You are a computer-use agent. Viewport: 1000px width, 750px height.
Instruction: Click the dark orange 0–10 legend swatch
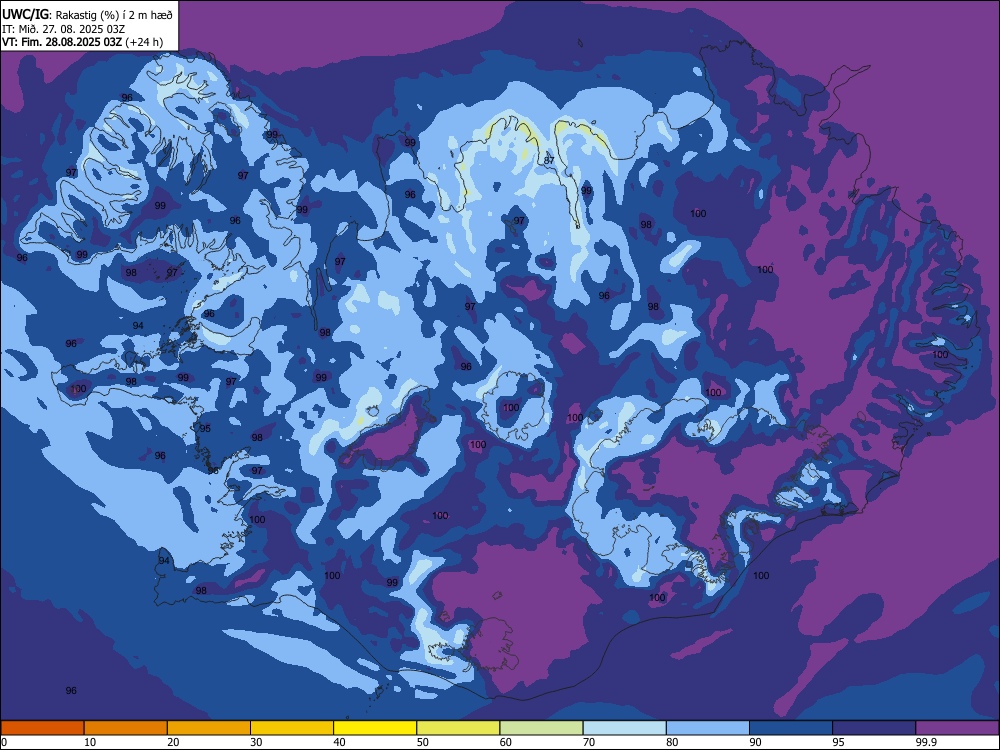[42, 728]
